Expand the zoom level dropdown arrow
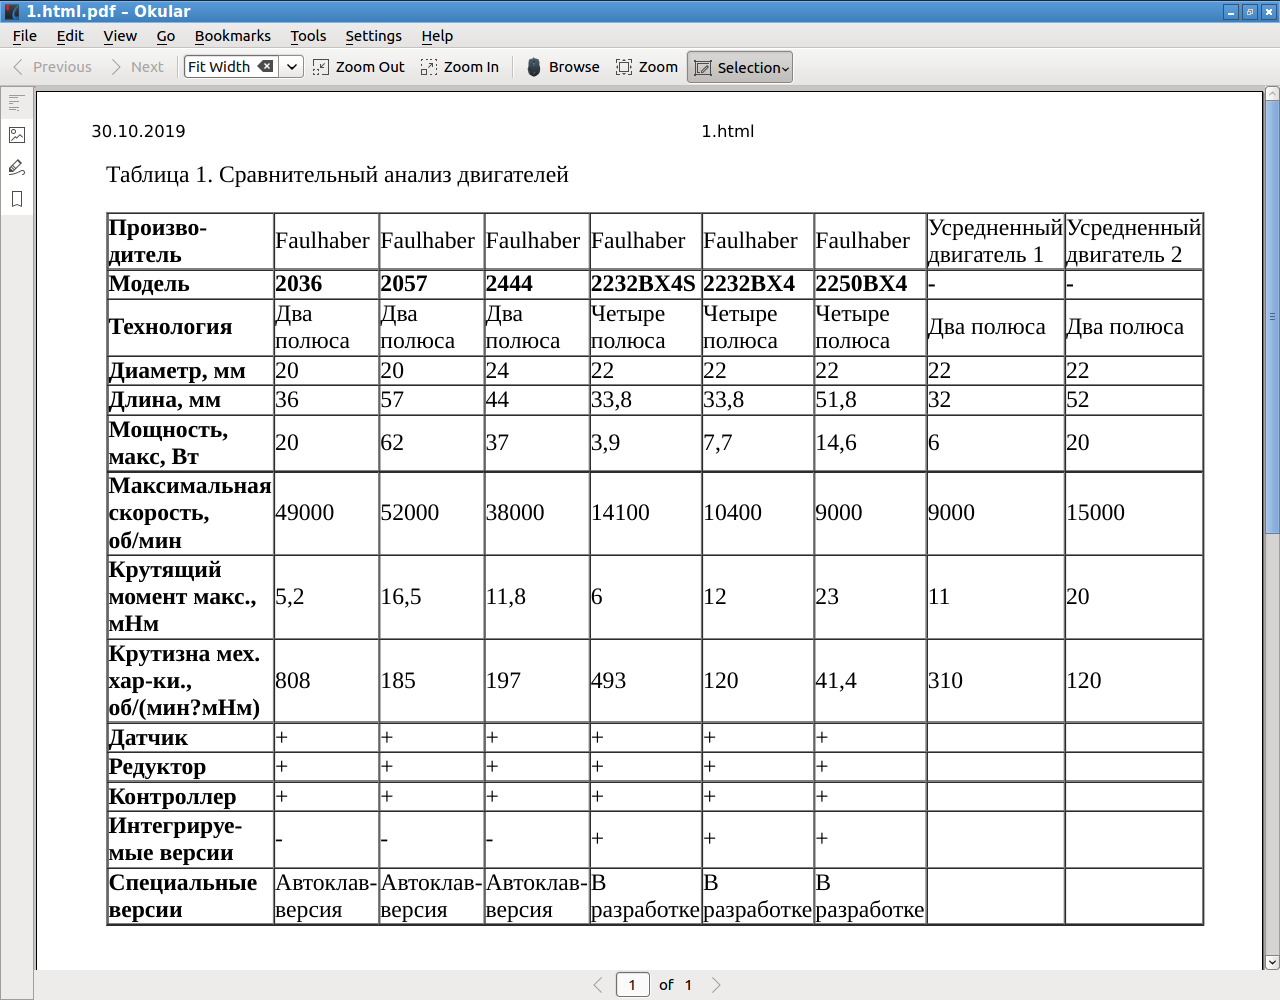 pos(292,67)
